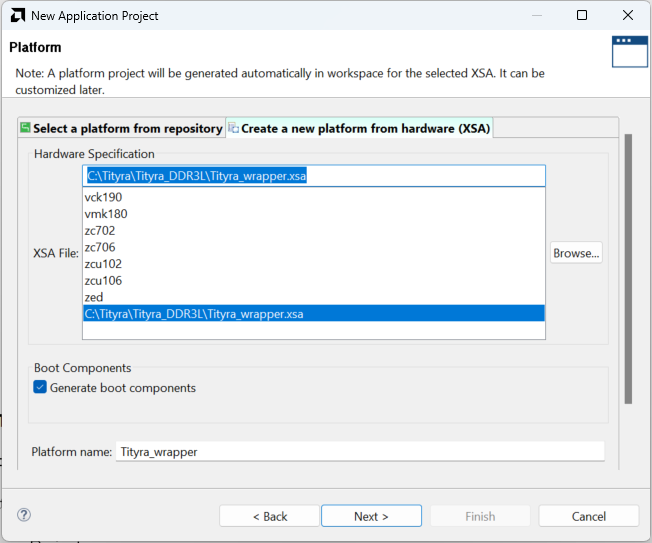
Task: Choose vmk180 in the dropdown list
Action: [106, 214]
